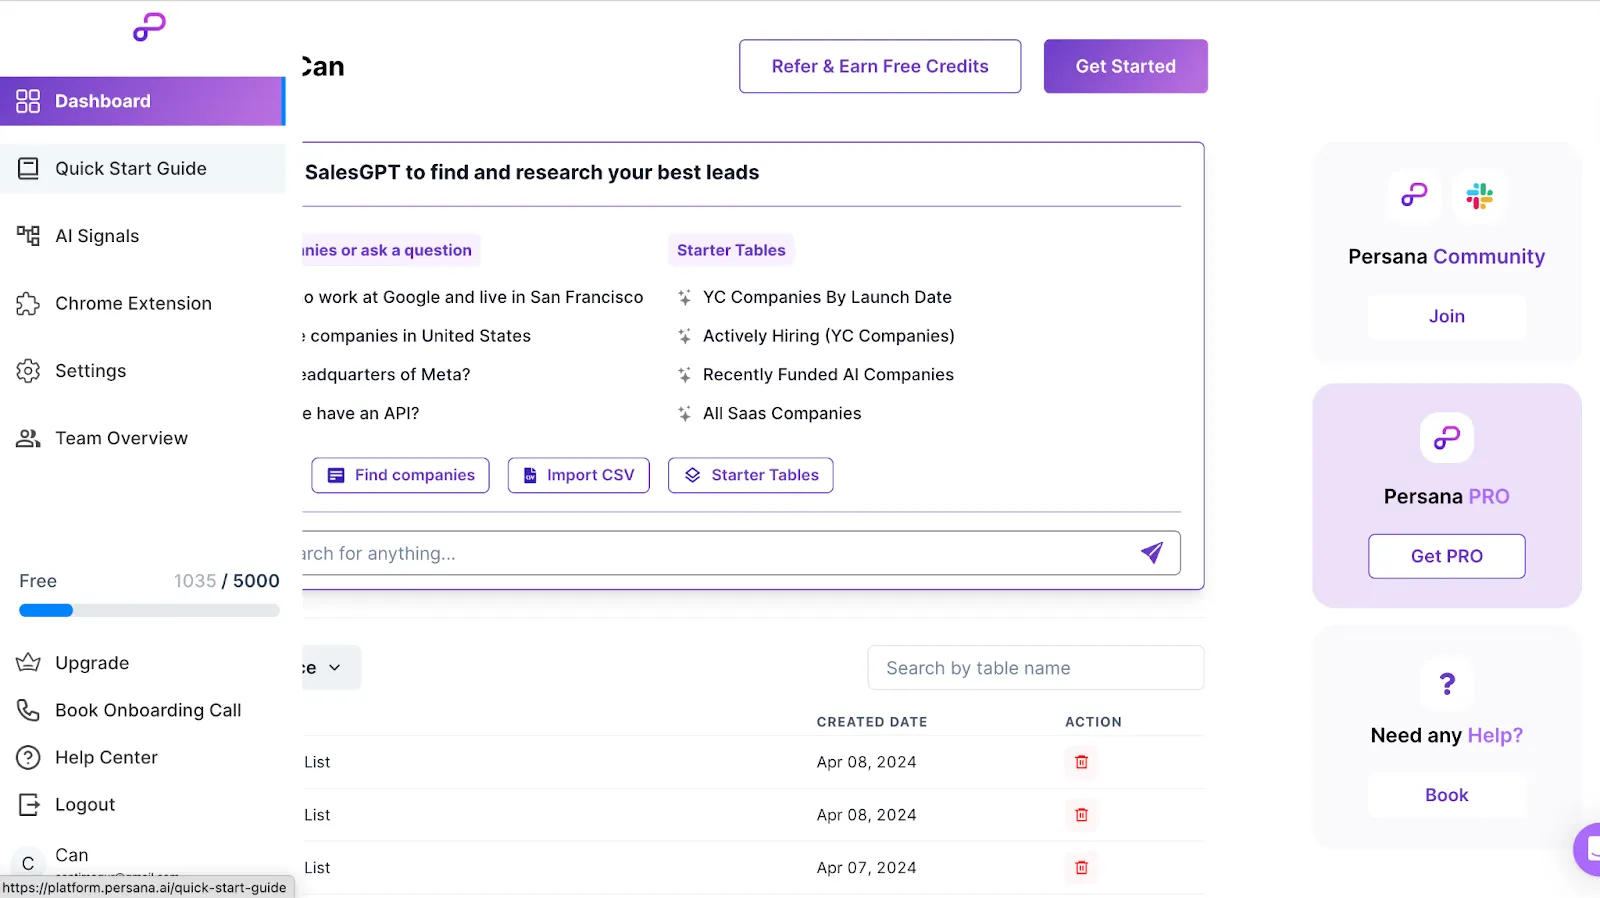
Task: Click the Upgrade crown icon
Action: pyautogui.click(x=28, y=662)
